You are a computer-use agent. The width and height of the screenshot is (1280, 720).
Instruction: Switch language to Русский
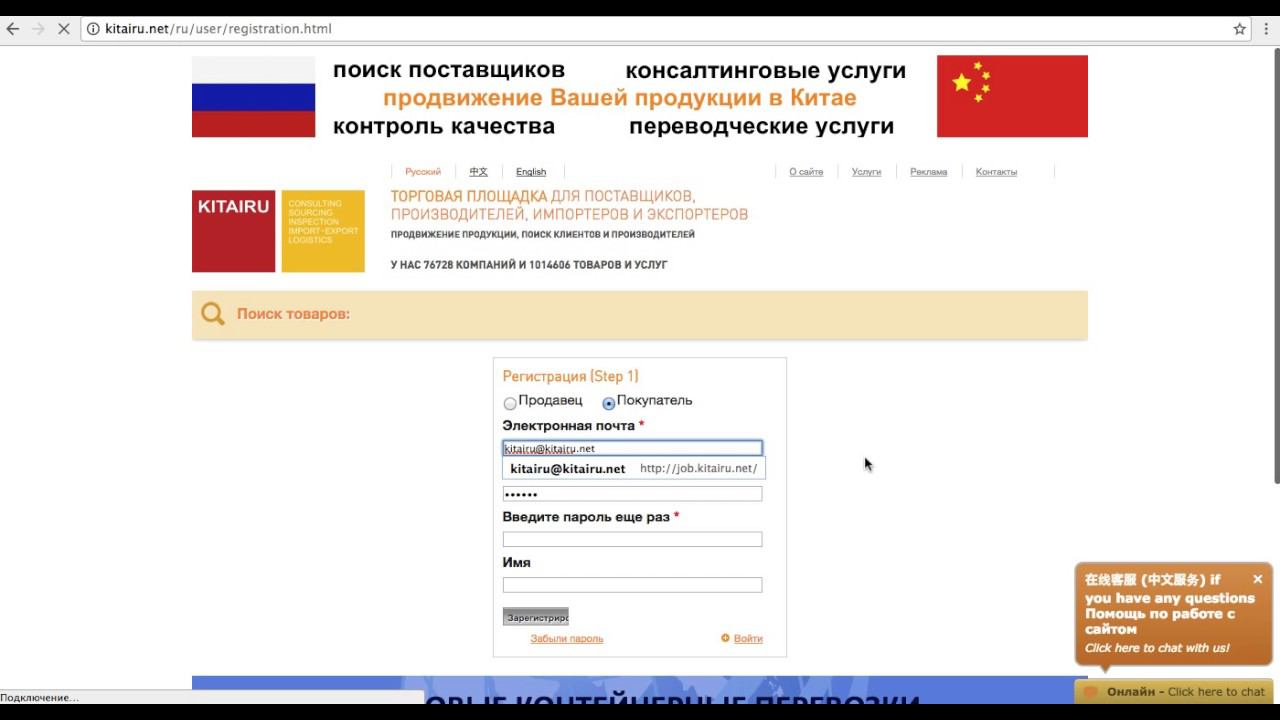[423, 172]
